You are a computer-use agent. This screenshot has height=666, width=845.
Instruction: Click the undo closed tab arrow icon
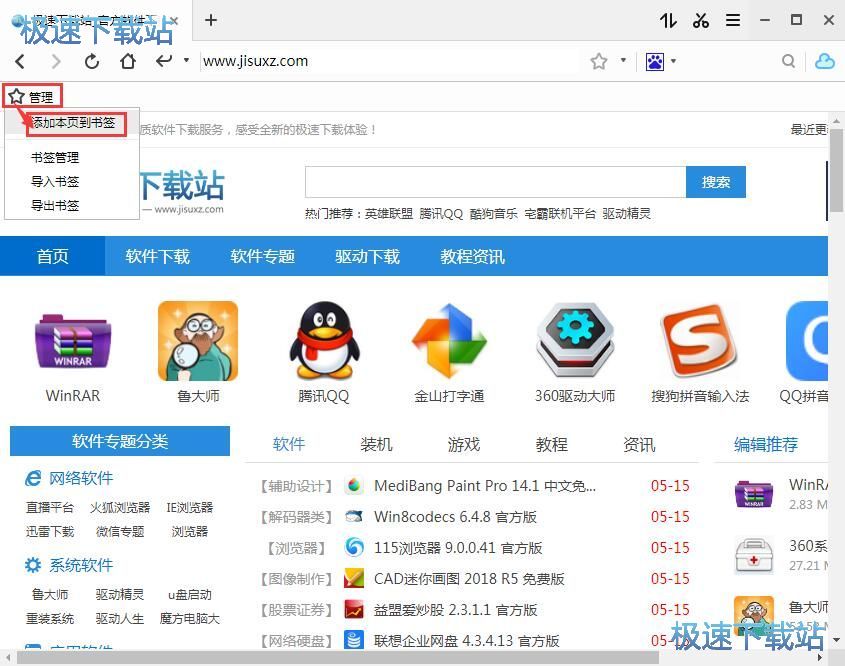tap(164, 60)
